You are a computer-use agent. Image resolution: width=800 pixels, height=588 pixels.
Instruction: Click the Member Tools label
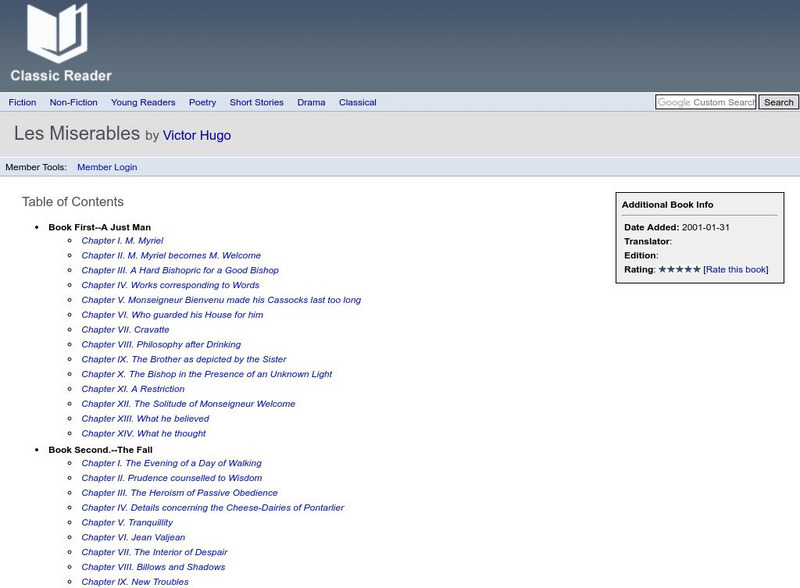point(36,167)
